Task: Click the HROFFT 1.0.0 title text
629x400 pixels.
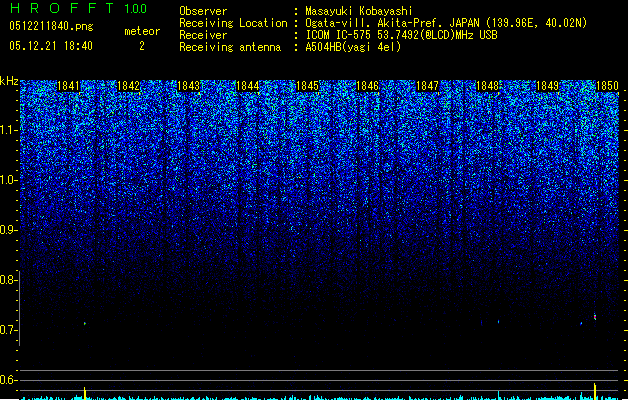Action: point(79,8)
